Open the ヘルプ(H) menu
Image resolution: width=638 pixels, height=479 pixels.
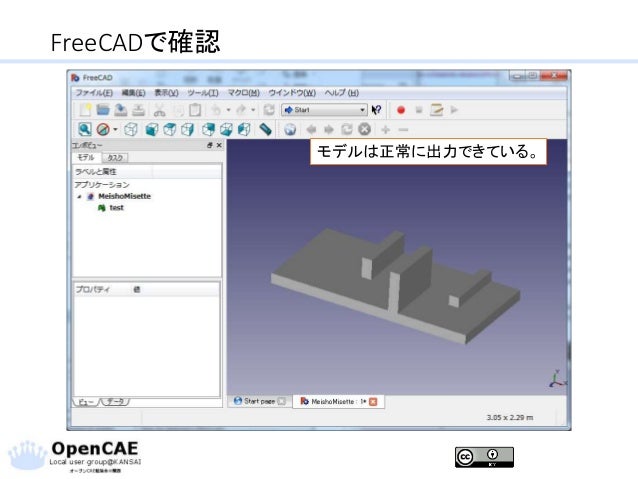[x=342, y=93]
